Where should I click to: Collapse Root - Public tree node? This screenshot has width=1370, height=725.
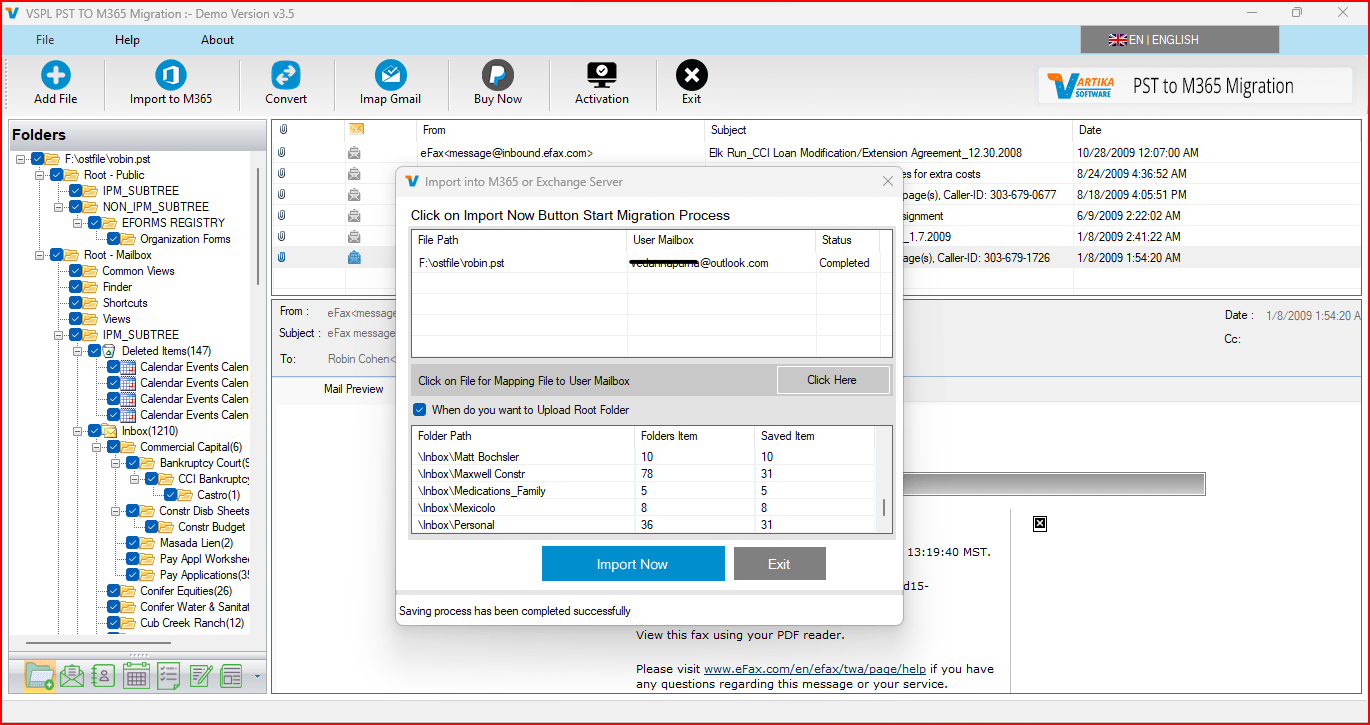pos(40,175)
